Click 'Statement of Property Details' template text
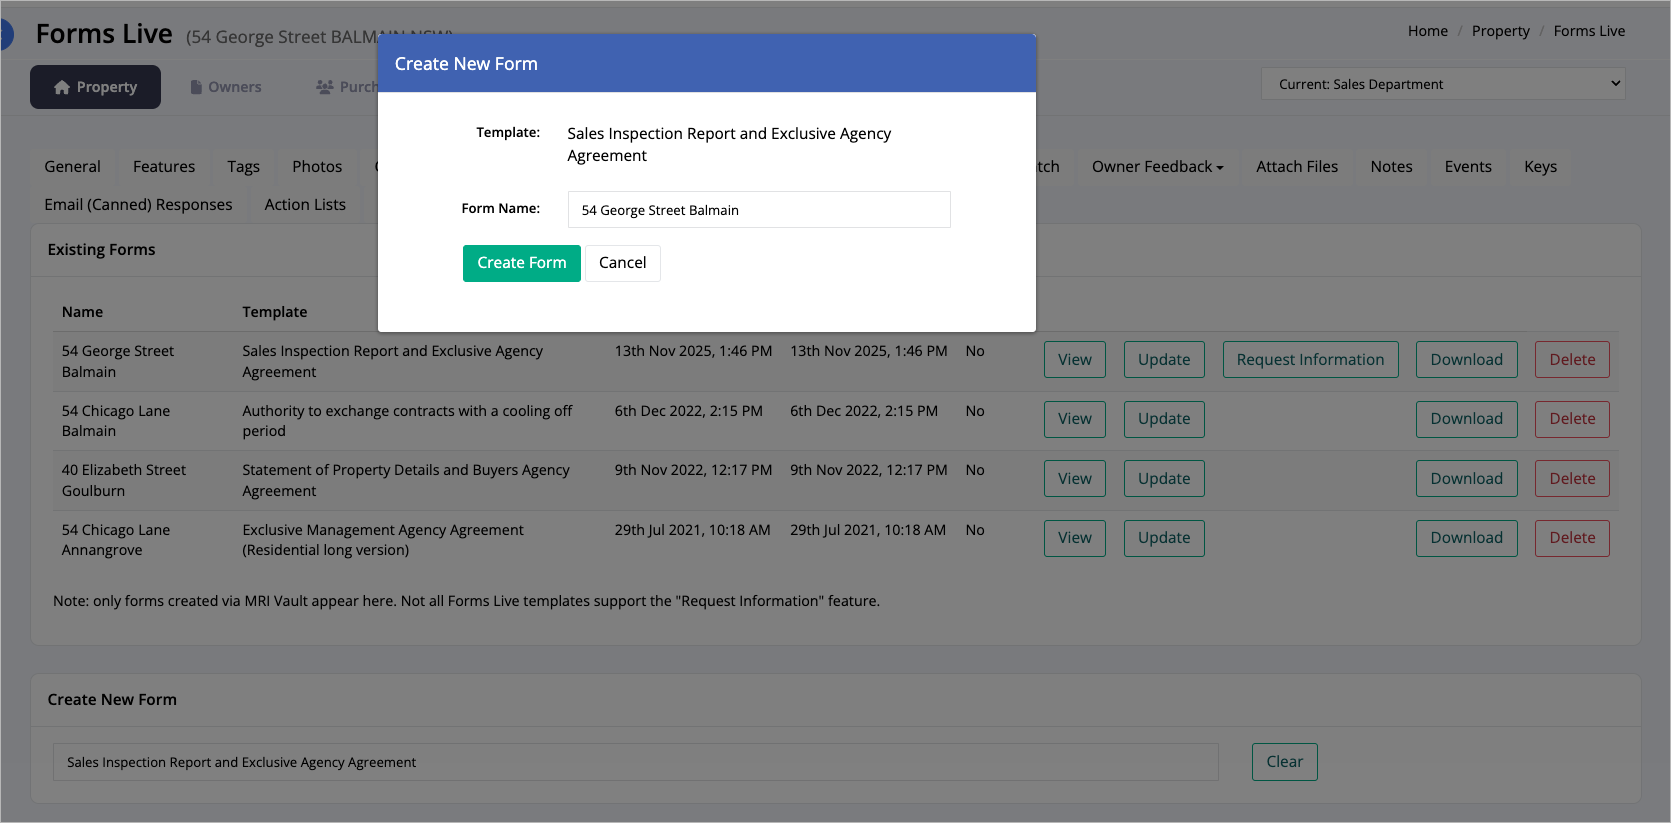The image size is (1671, 823). click(405, 480)
